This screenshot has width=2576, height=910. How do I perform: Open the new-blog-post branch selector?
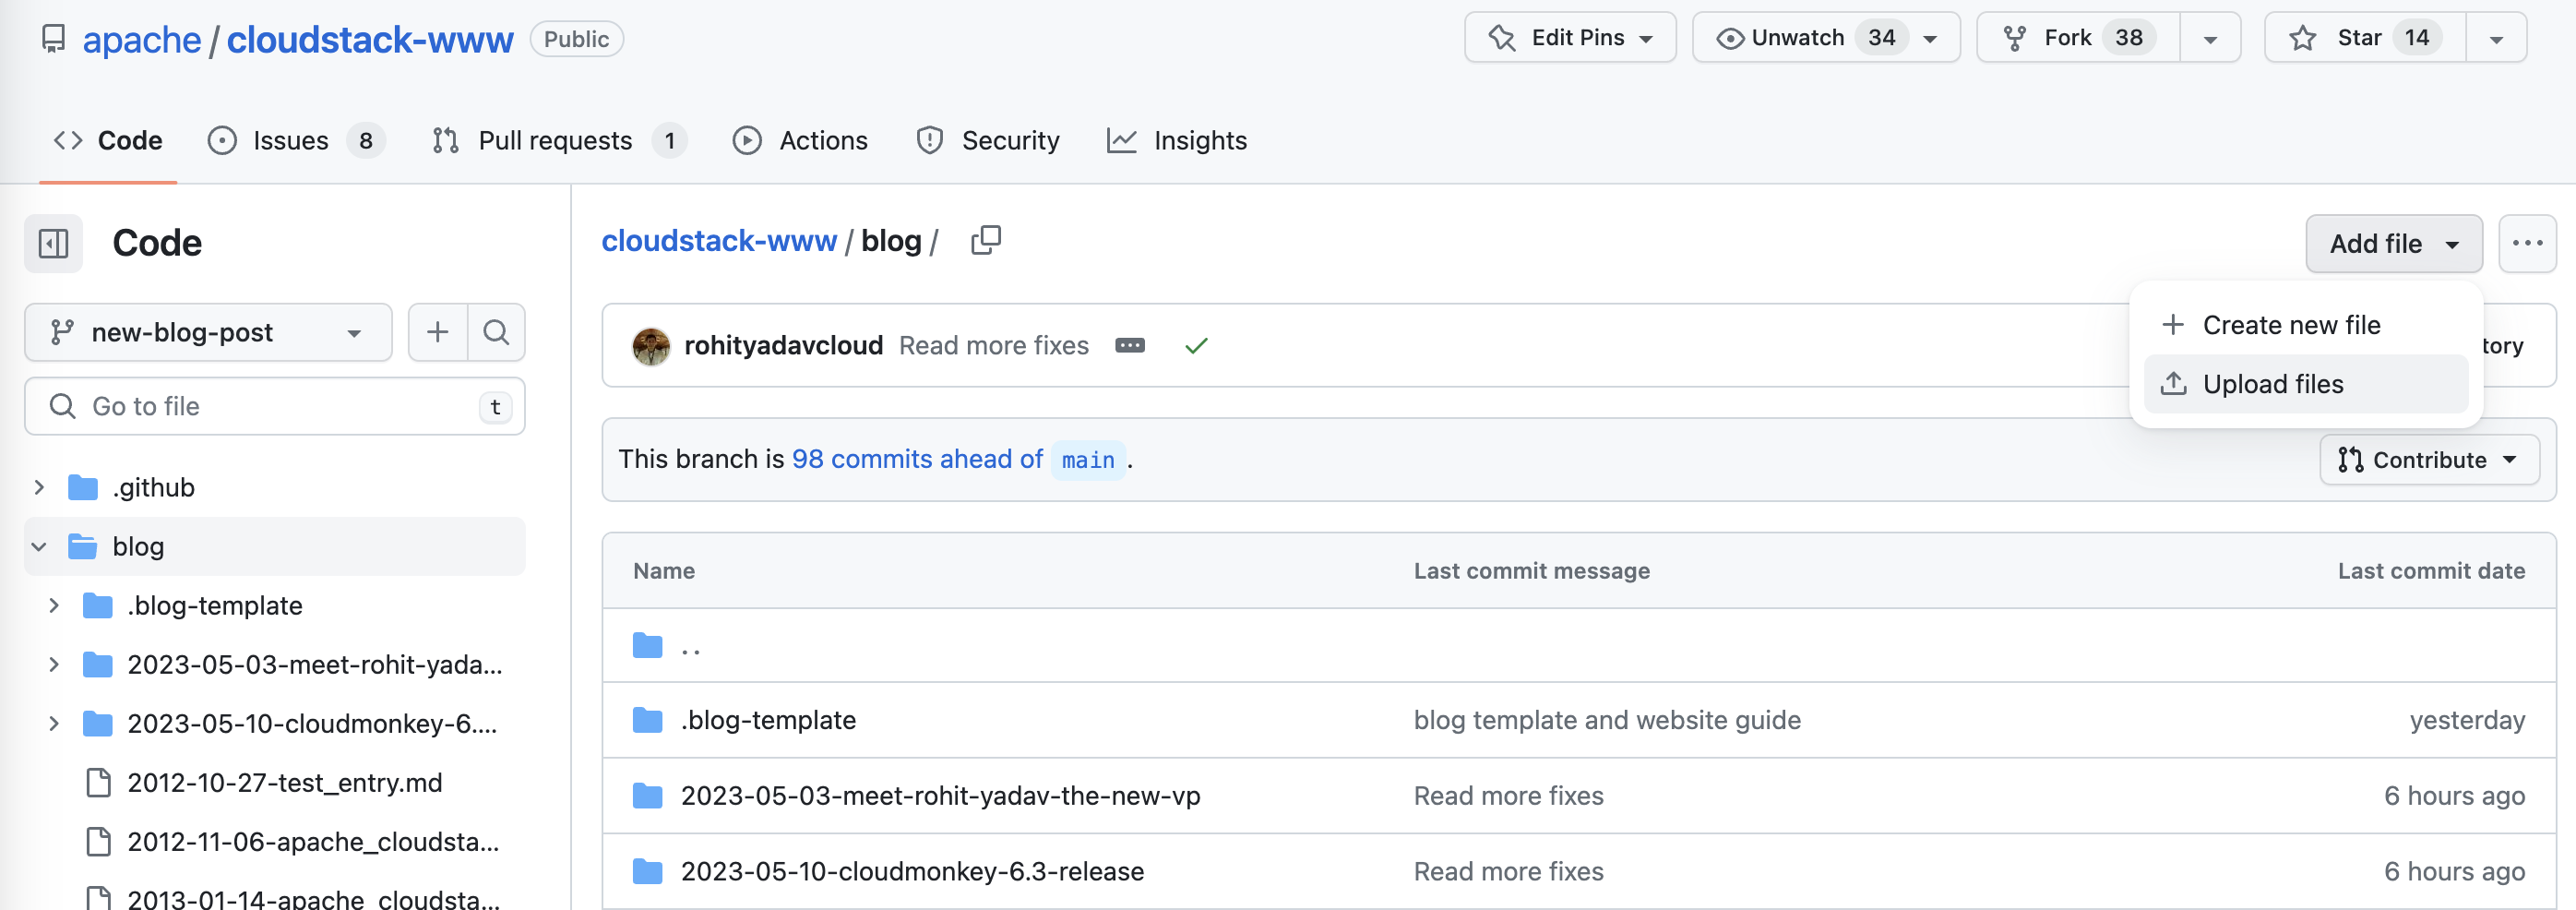[x=208, y=332]
